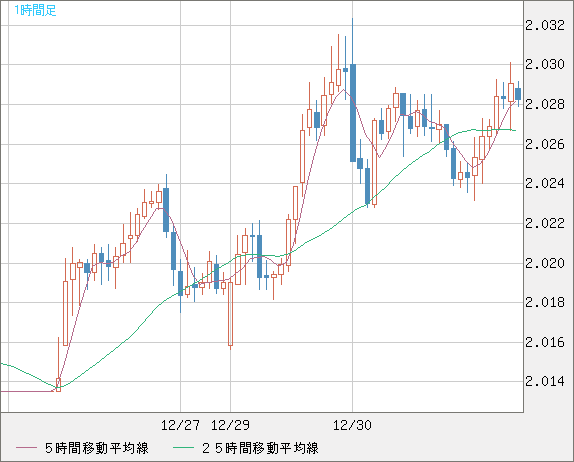Click the 2.030 price axis label
574x462 pixels.
point(545,64)
